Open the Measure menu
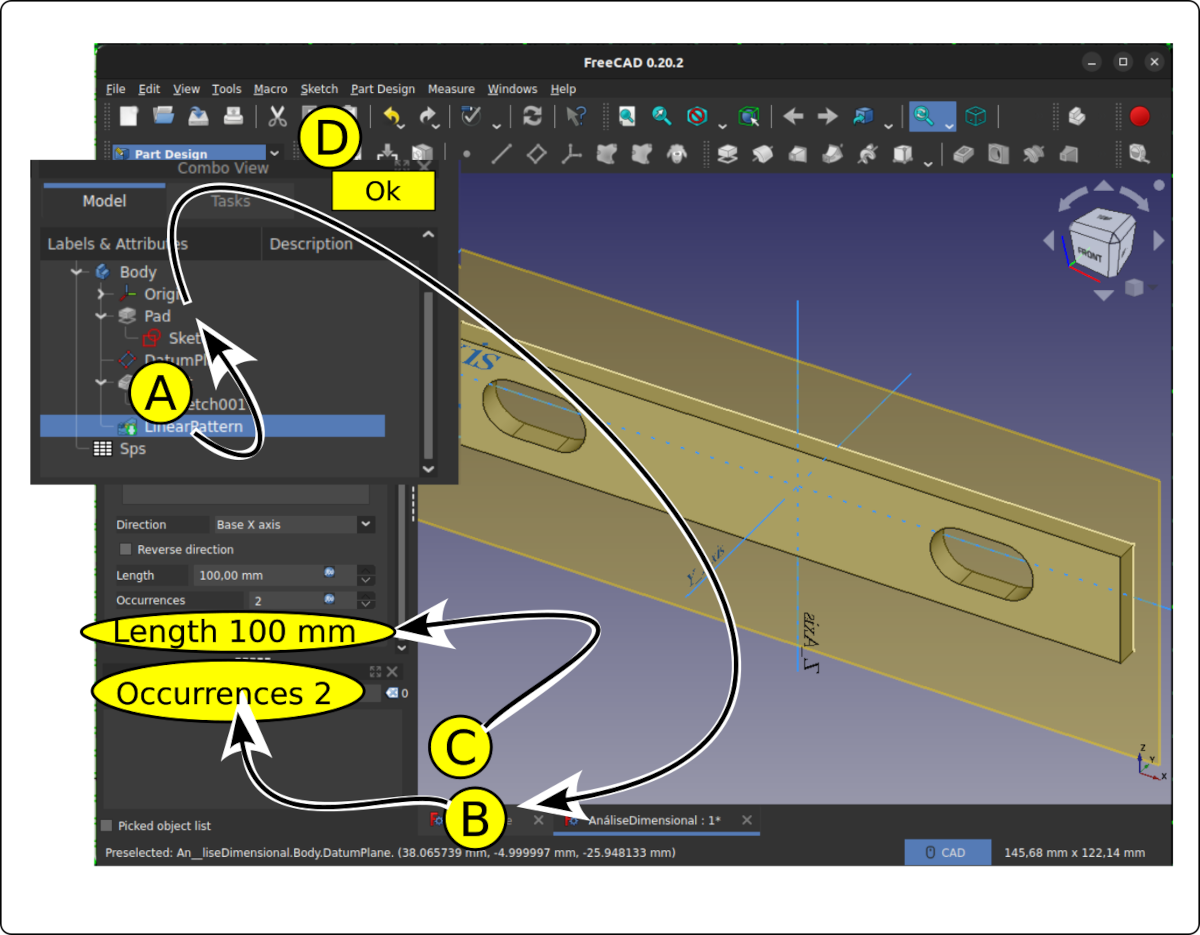This screenshot has width=1200, height=935. [451, 89]
